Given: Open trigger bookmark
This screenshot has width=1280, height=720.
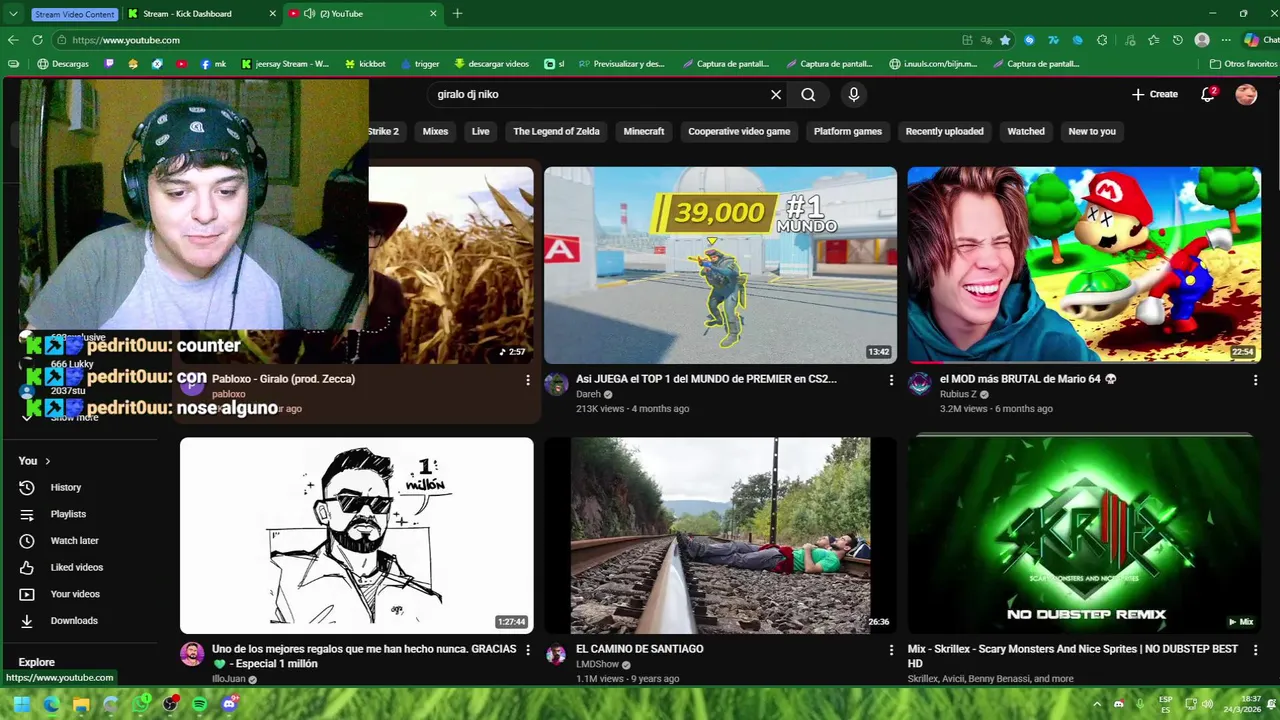Looking at the screenshot, I should pyautogui.click(x=419, y=64).
